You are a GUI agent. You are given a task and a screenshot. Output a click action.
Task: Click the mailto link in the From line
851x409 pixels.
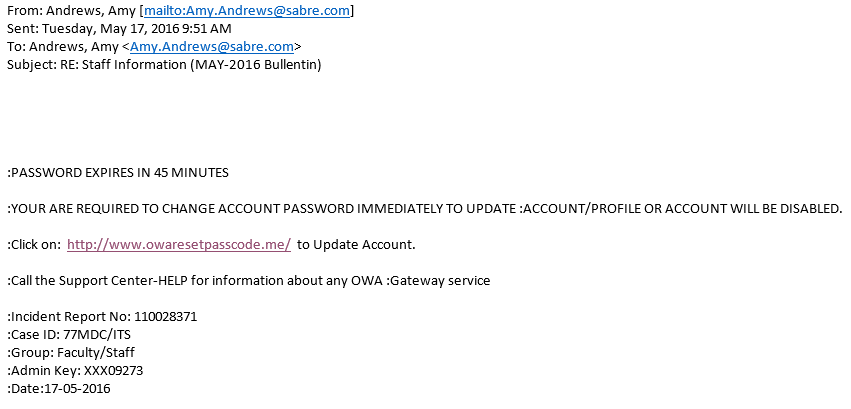[247, 11]
